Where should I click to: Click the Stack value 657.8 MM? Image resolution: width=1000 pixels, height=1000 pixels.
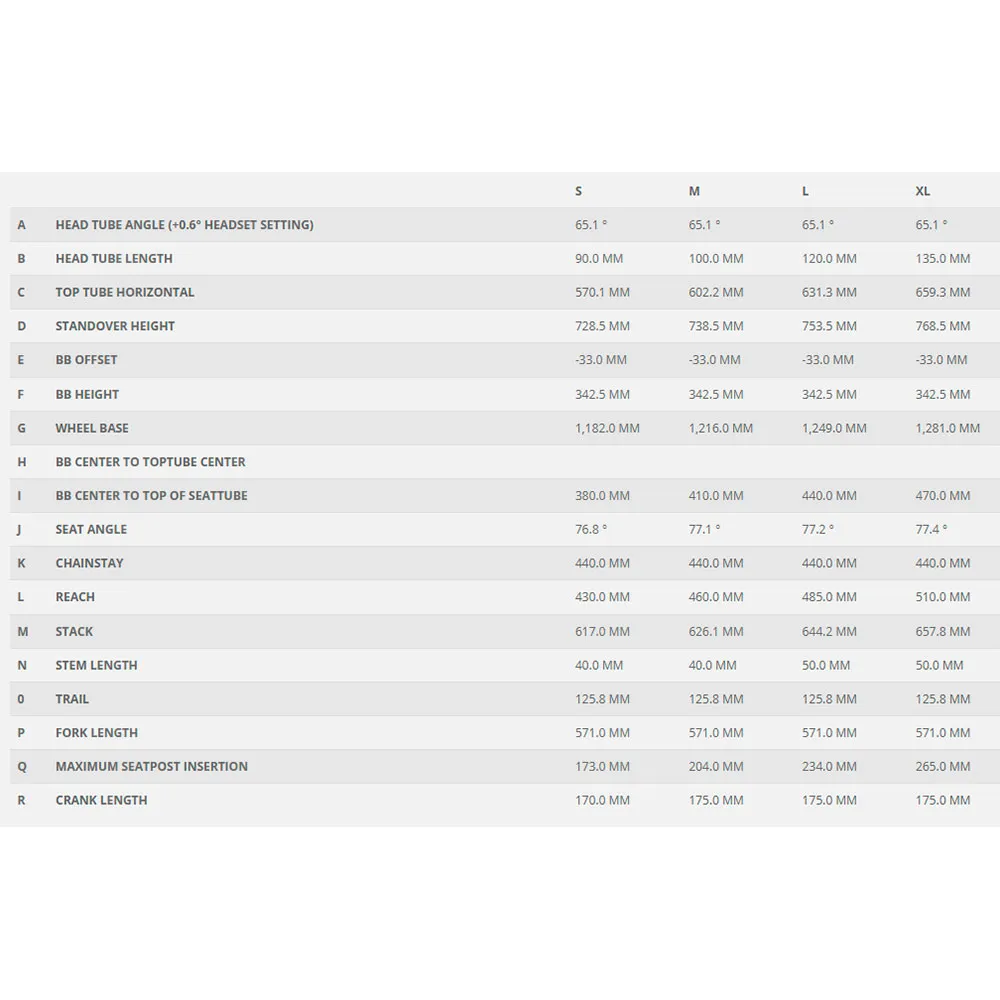coord(943,631)
